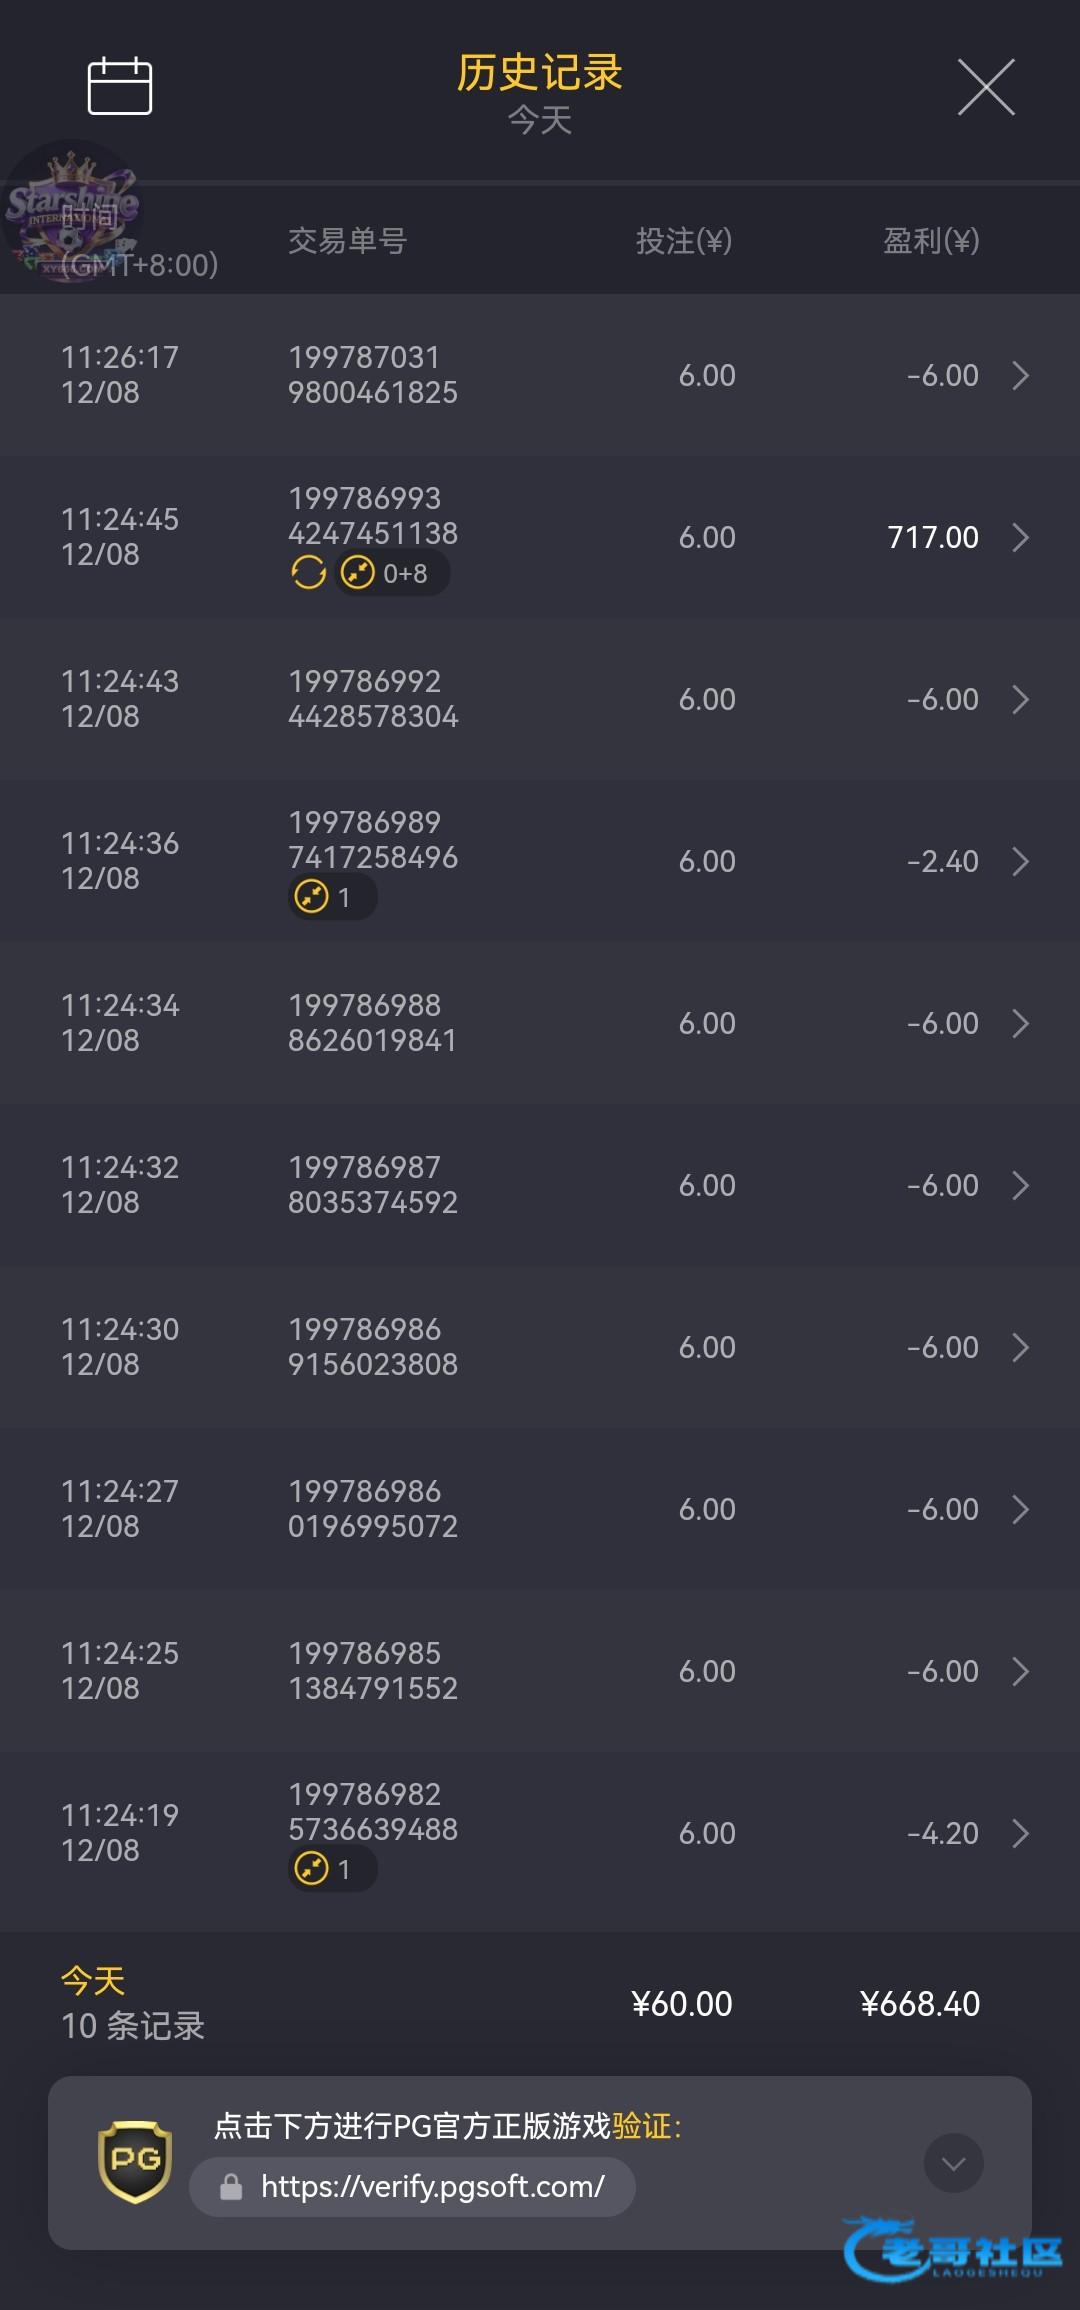Click the 今天 10 条记录 summary
Image resolution: width=1080 pixels, height=2310 pixels.
[x=132, y=2003]
